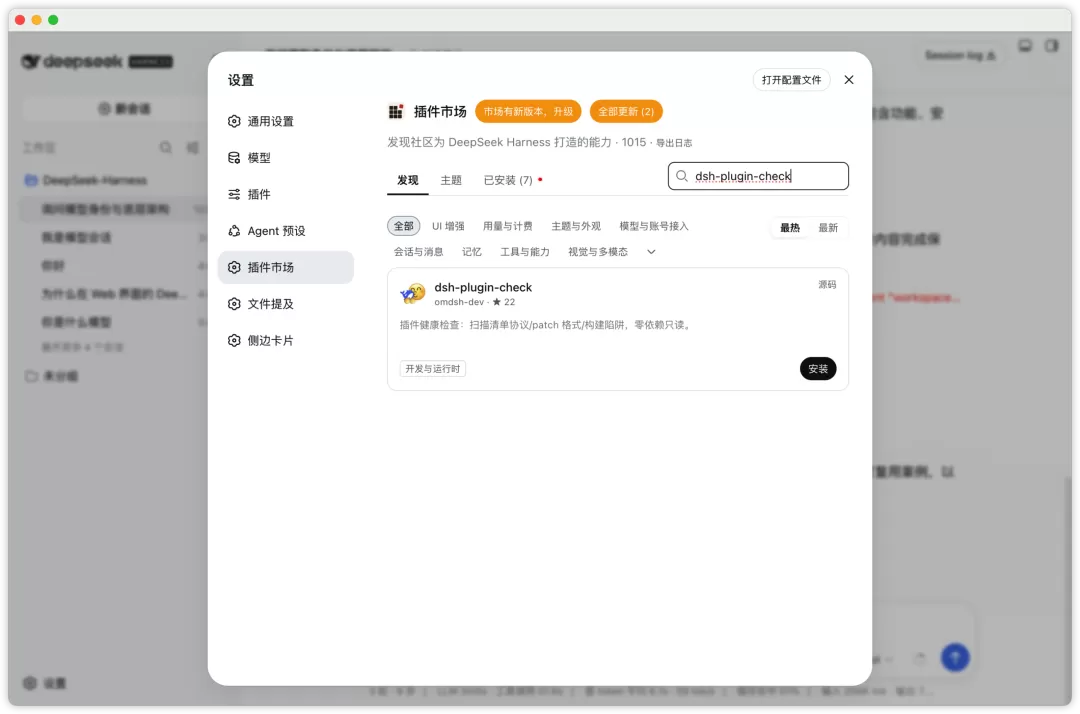Open 通用设置 in settings sidebar
This screenshot has height=714, width=1080.
pos(285,121)
